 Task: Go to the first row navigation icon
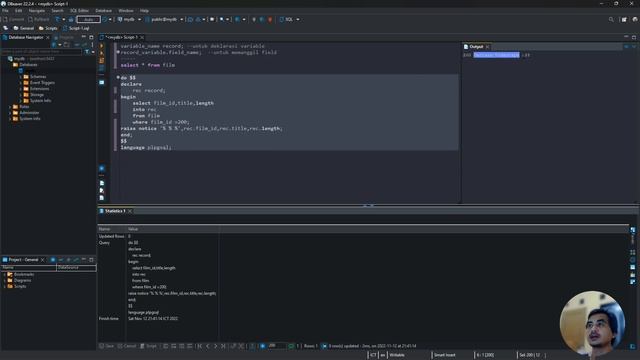pyautogui.click(x=200, y=346)
